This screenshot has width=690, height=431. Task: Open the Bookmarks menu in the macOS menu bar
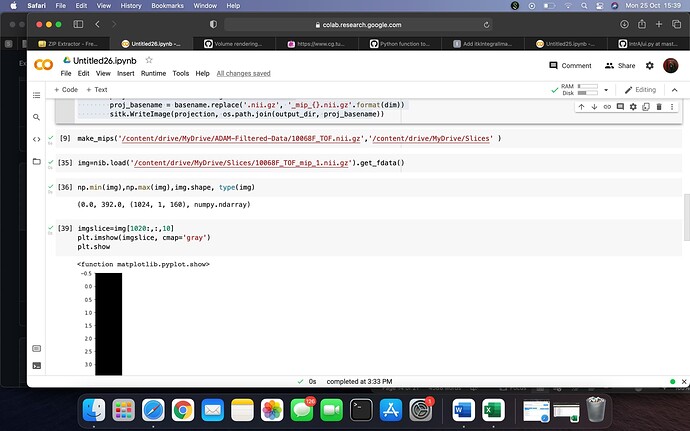(167, 6)
